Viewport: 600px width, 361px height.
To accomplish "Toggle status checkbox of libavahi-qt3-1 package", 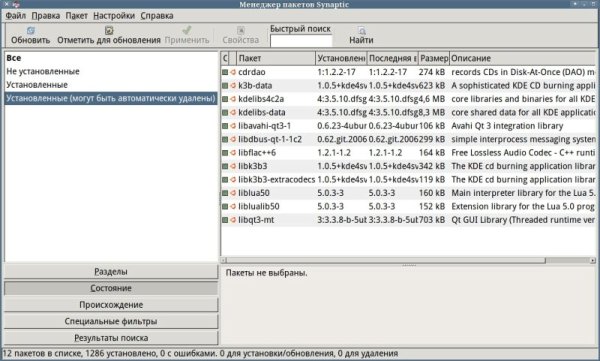I will point(225,126).
